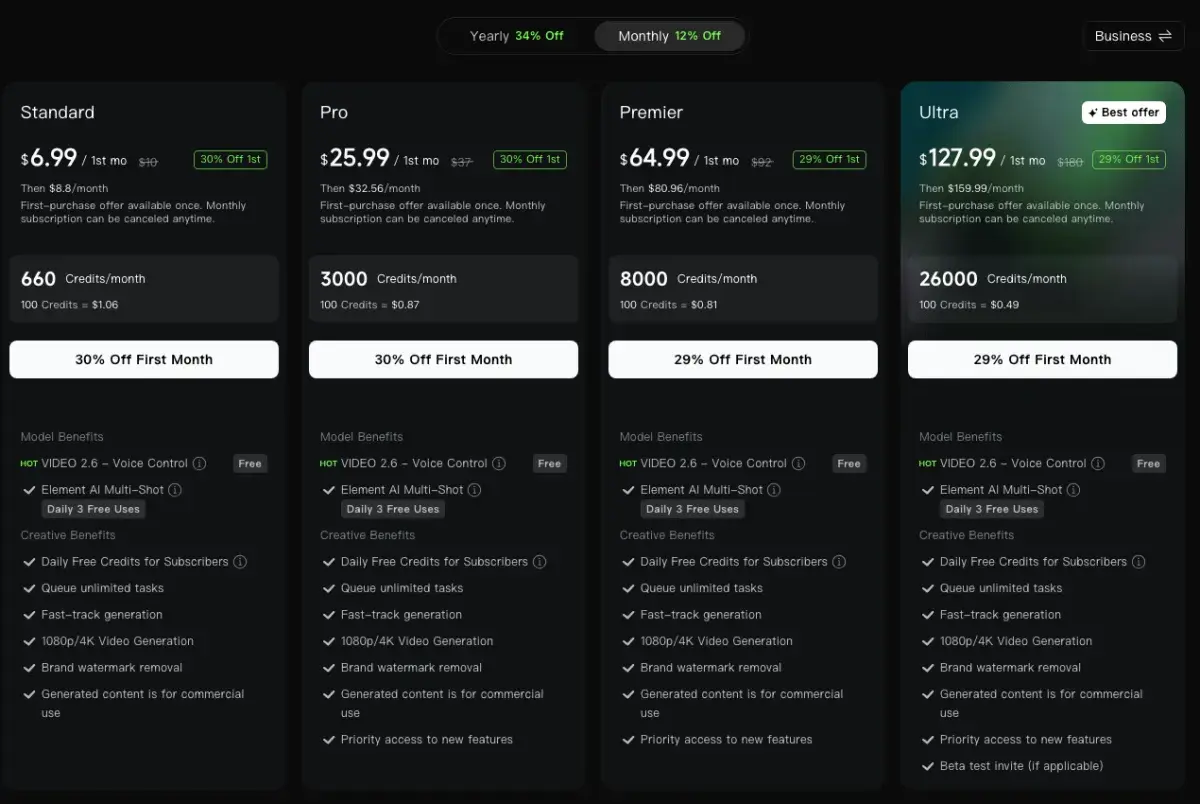Click the $64.99 Premier price

(x=655, y=158)
